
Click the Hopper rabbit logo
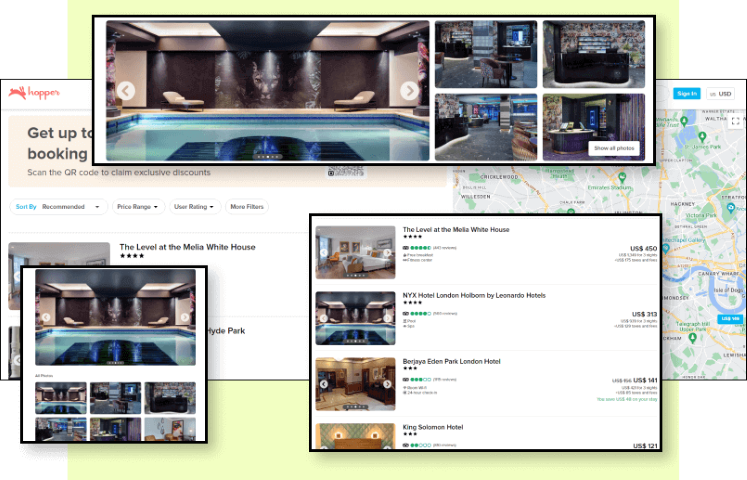pos(34,92)
